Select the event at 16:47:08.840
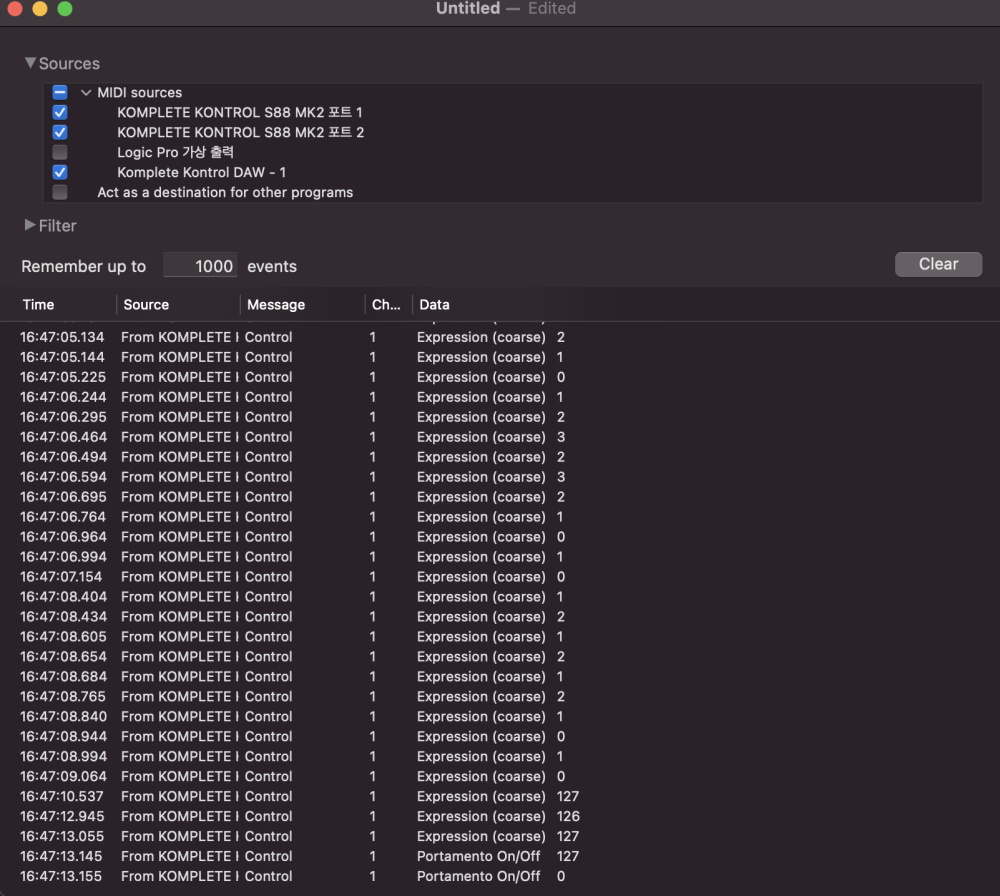This screenshot has height=896, width=1000. [500, 717]
